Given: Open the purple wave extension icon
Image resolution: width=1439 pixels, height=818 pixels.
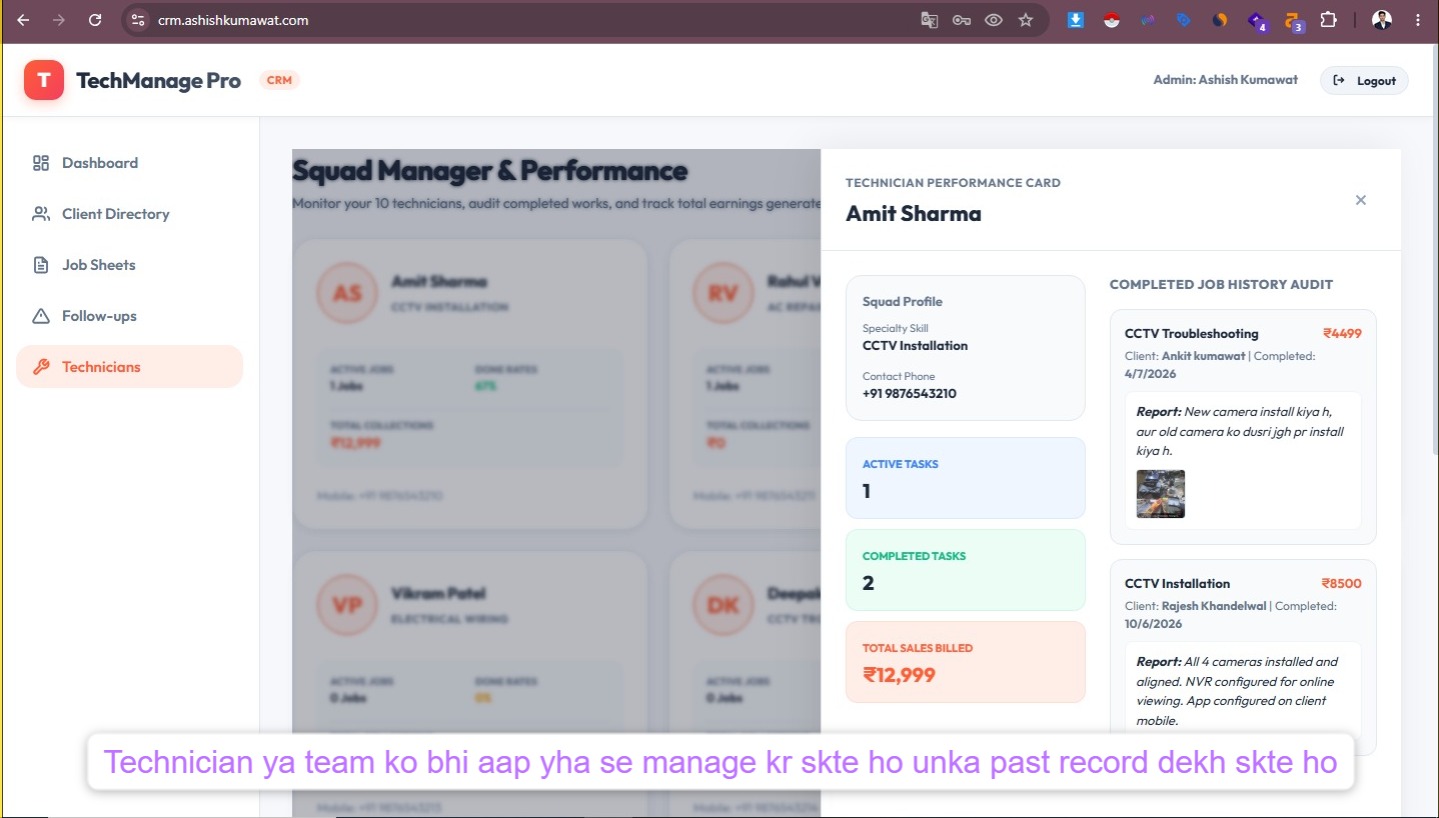Looking at the screenshot, I should [x=1148, y=20].
